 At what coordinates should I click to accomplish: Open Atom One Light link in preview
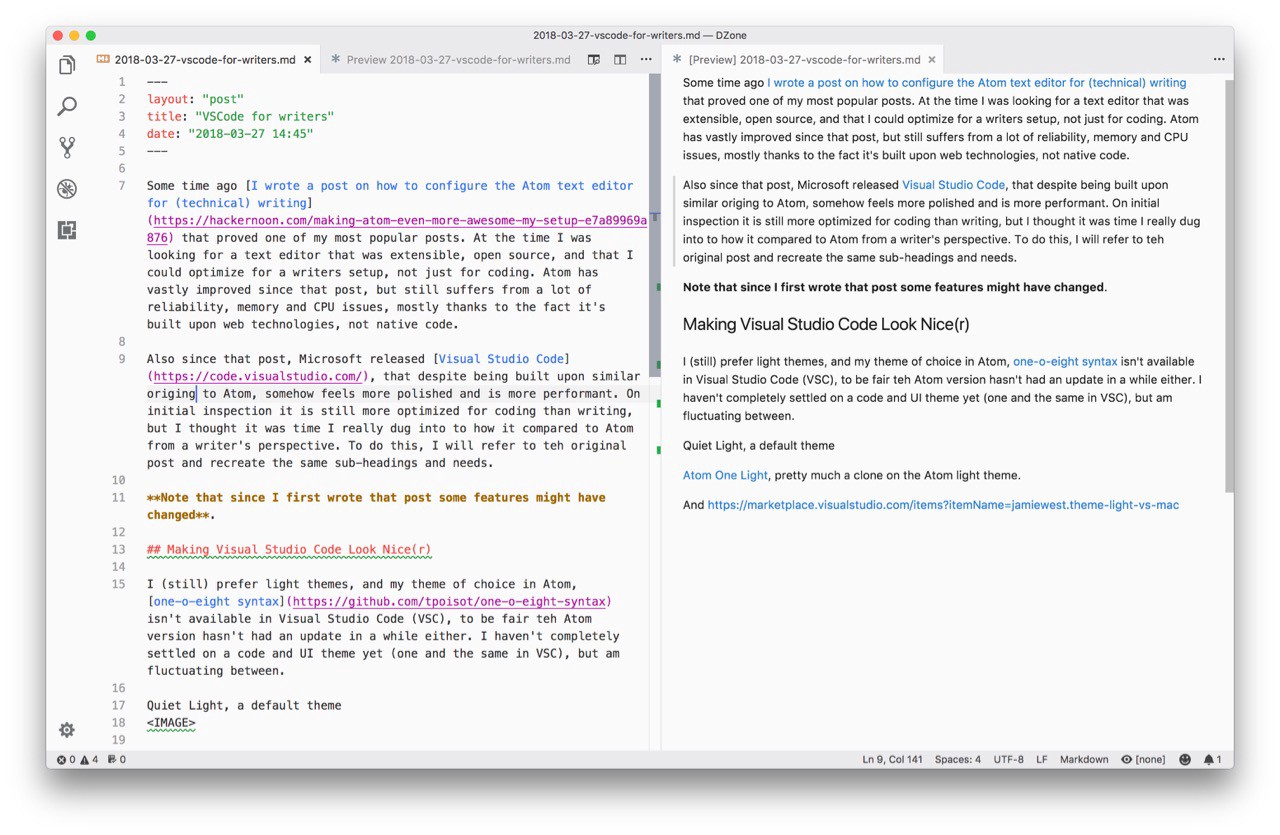point(726,475)
